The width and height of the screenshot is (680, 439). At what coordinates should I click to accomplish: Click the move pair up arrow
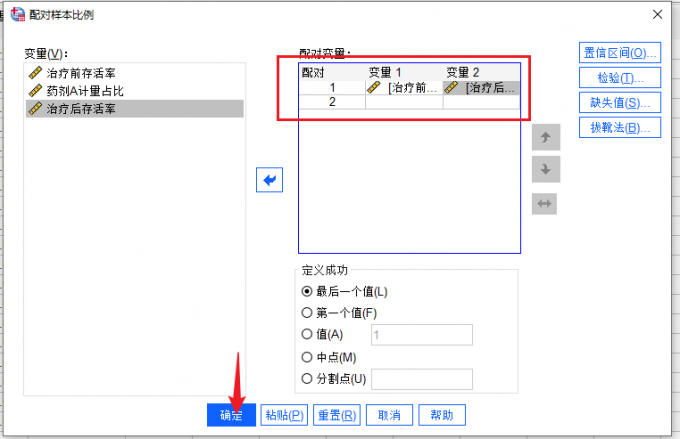(546, 137)
